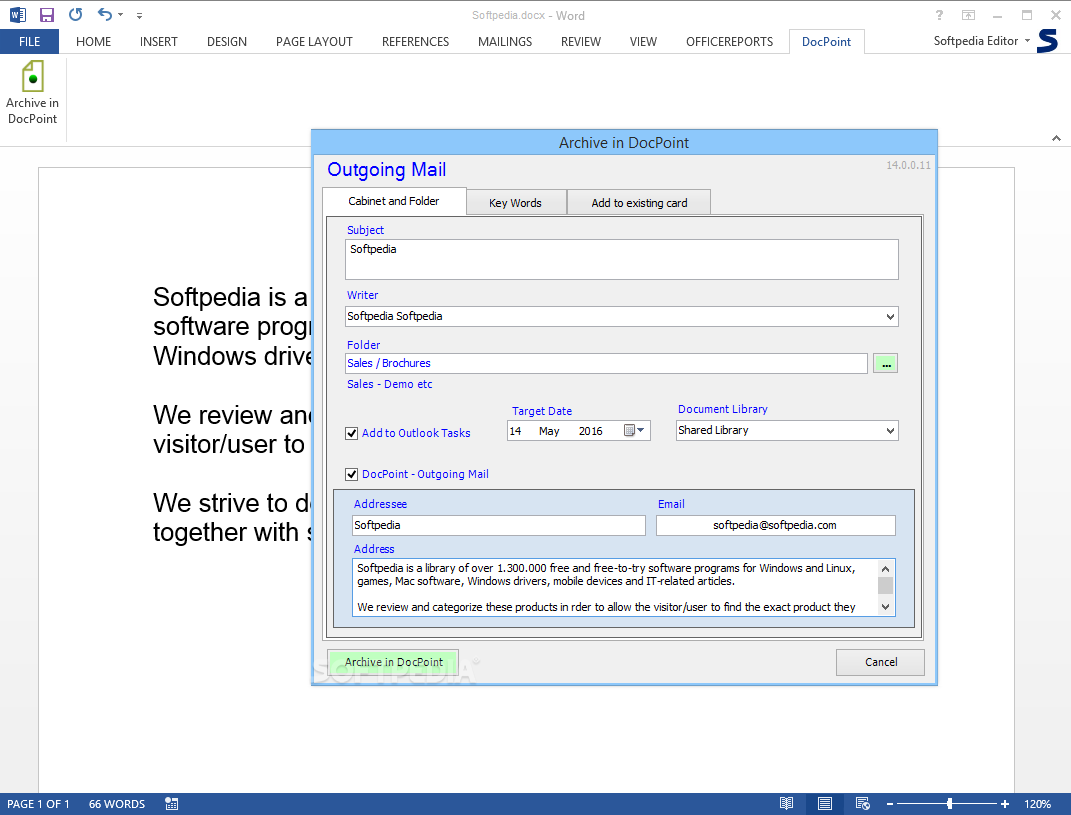This screenshot has height=815, width=1071.
Task: Switch to the DESIGN ribbon tab
Action: tap(227, 42)
